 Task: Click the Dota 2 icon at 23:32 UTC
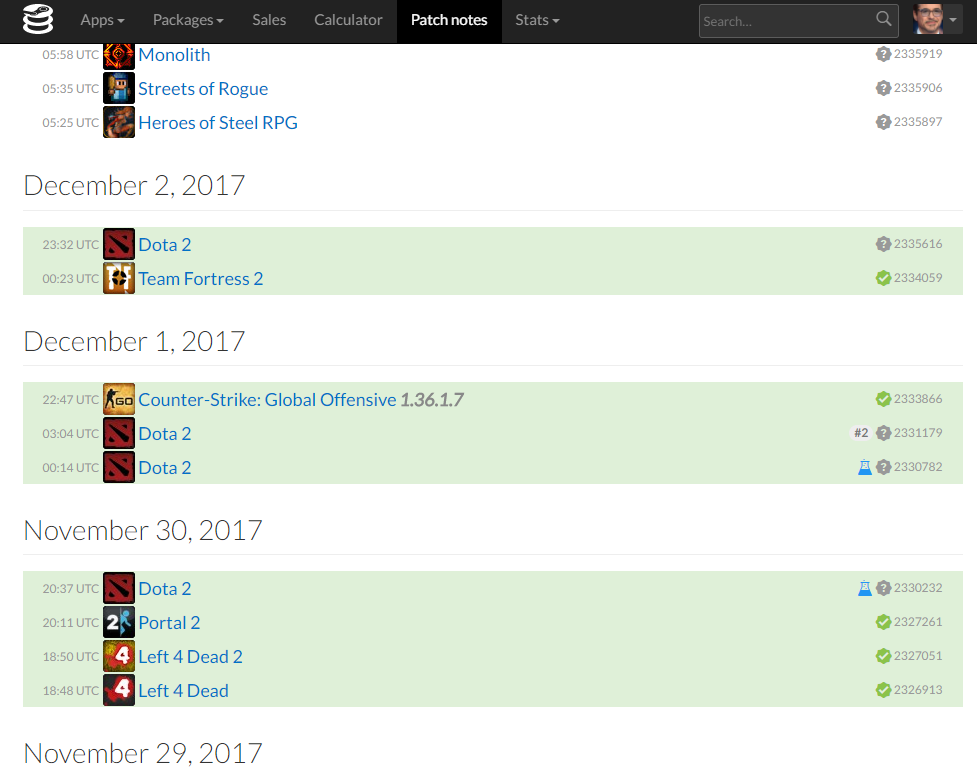point(118,244)
